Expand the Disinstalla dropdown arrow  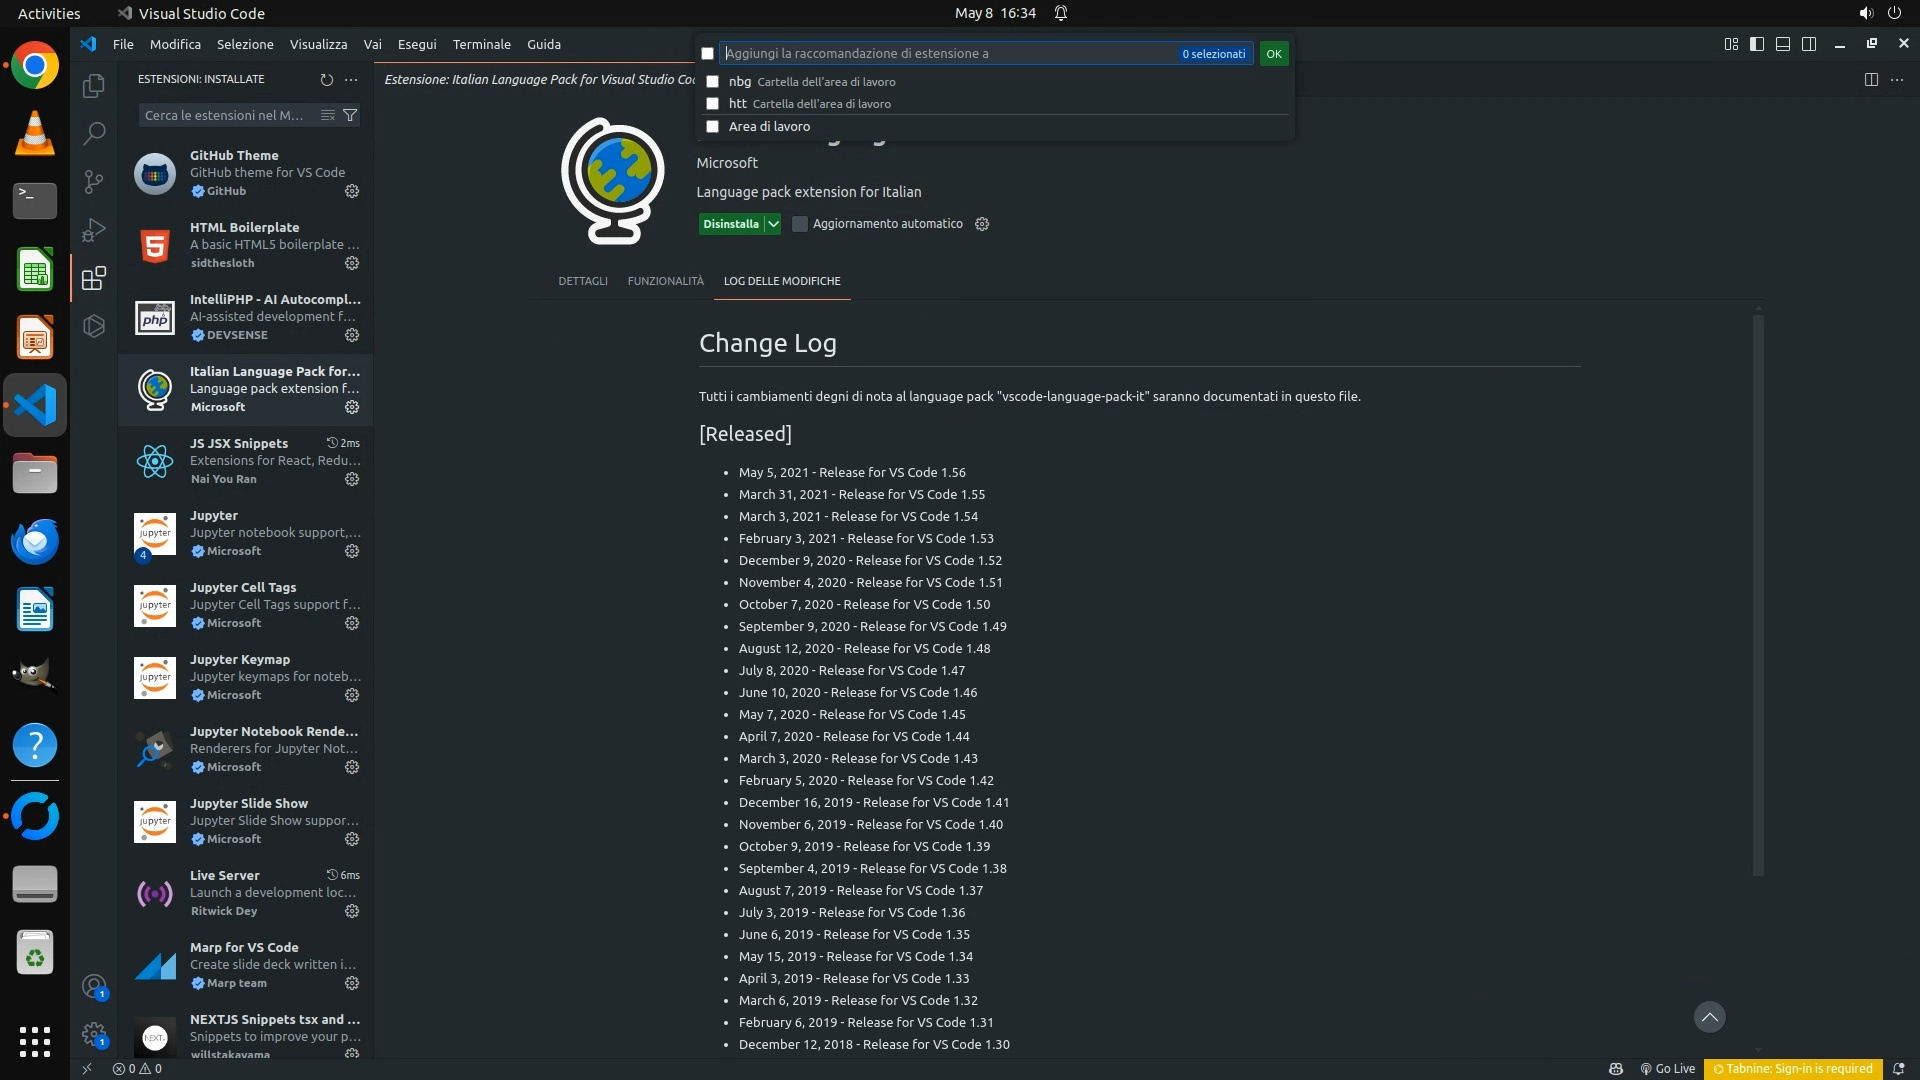(x=773, y=224)
